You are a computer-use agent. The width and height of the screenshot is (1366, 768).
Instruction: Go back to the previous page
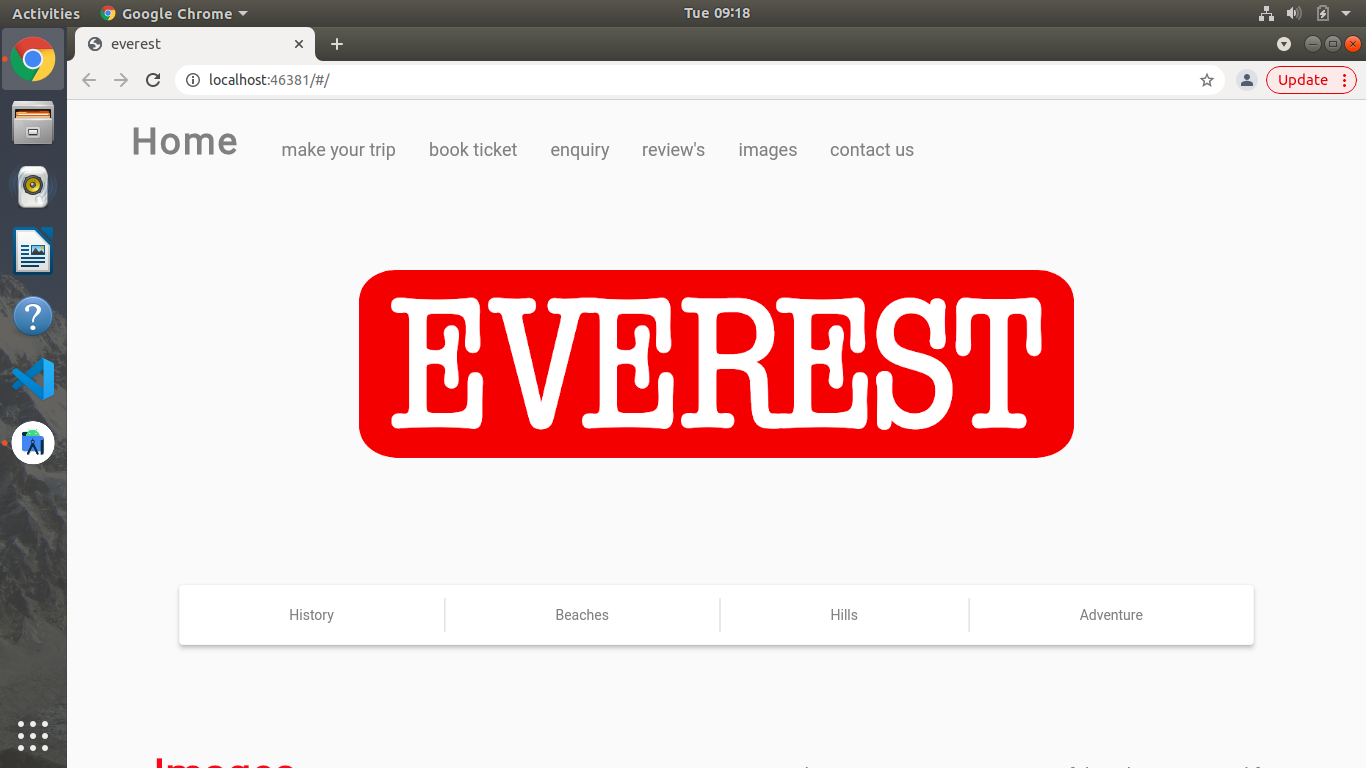(x=89, y=80)
